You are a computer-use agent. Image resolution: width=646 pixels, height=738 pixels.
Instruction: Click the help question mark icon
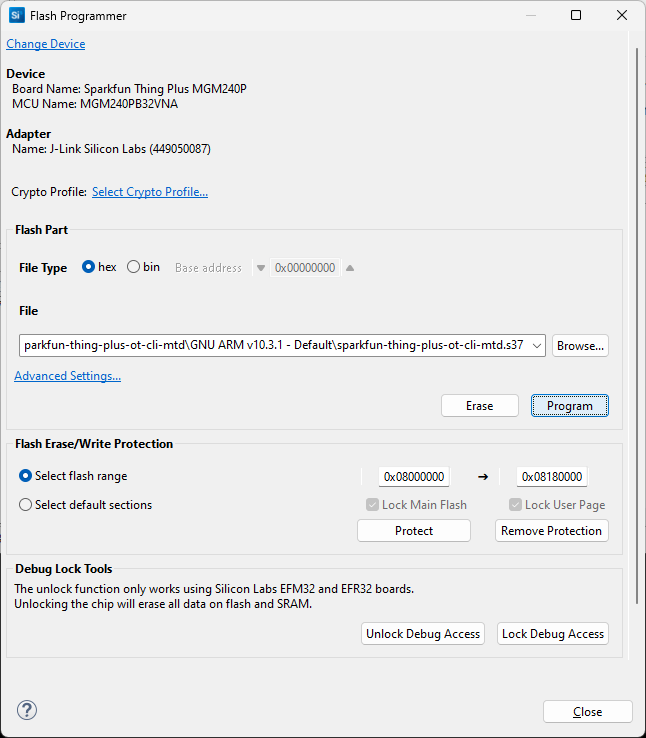(x=27, y=711)
